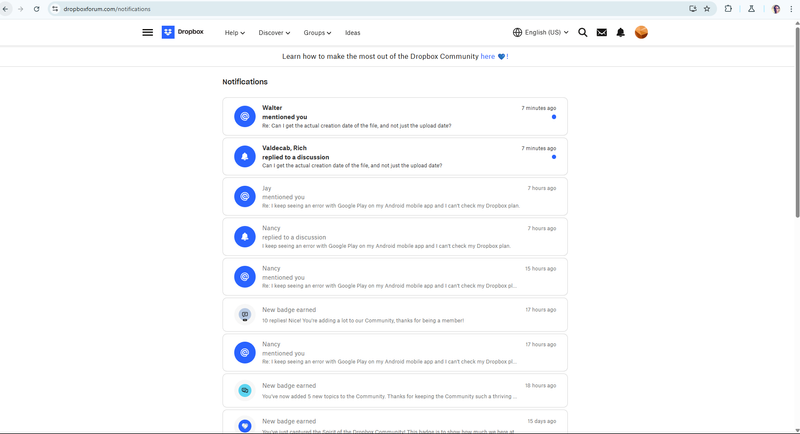Bookmark this page with star icon
Image resolution: width=800 pixels, height=434 pixels.
pyautogui.click(x=707, y=8)
